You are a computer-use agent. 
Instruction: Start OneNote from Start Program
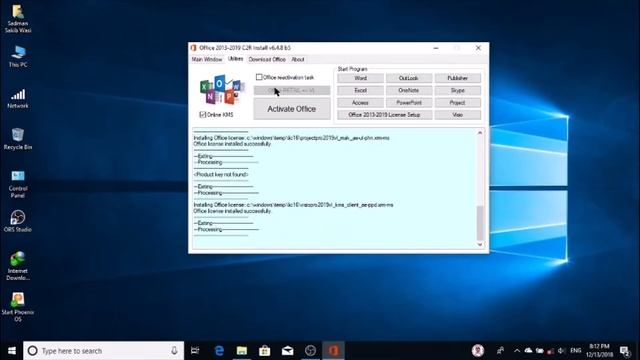[409, 90]
